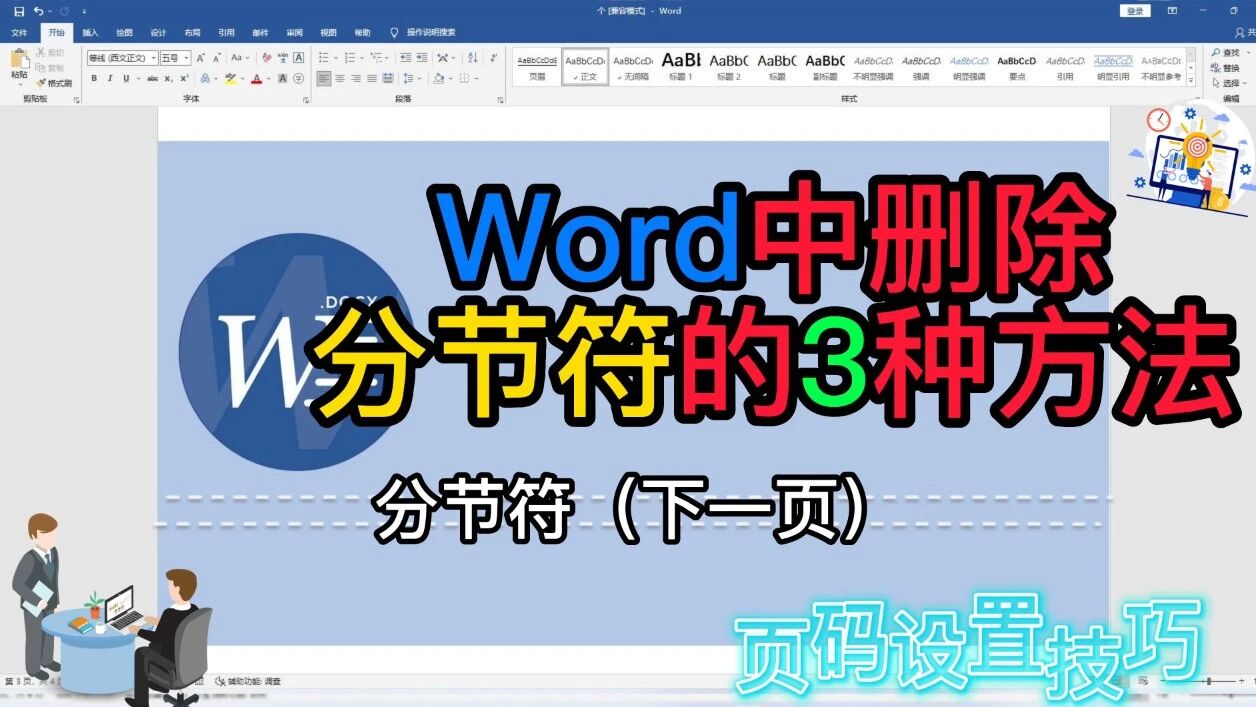Viewport: 1256px width, 707px height.
Task: Sort the paragraphs (A-Z sort icon)
Action: 472,58
